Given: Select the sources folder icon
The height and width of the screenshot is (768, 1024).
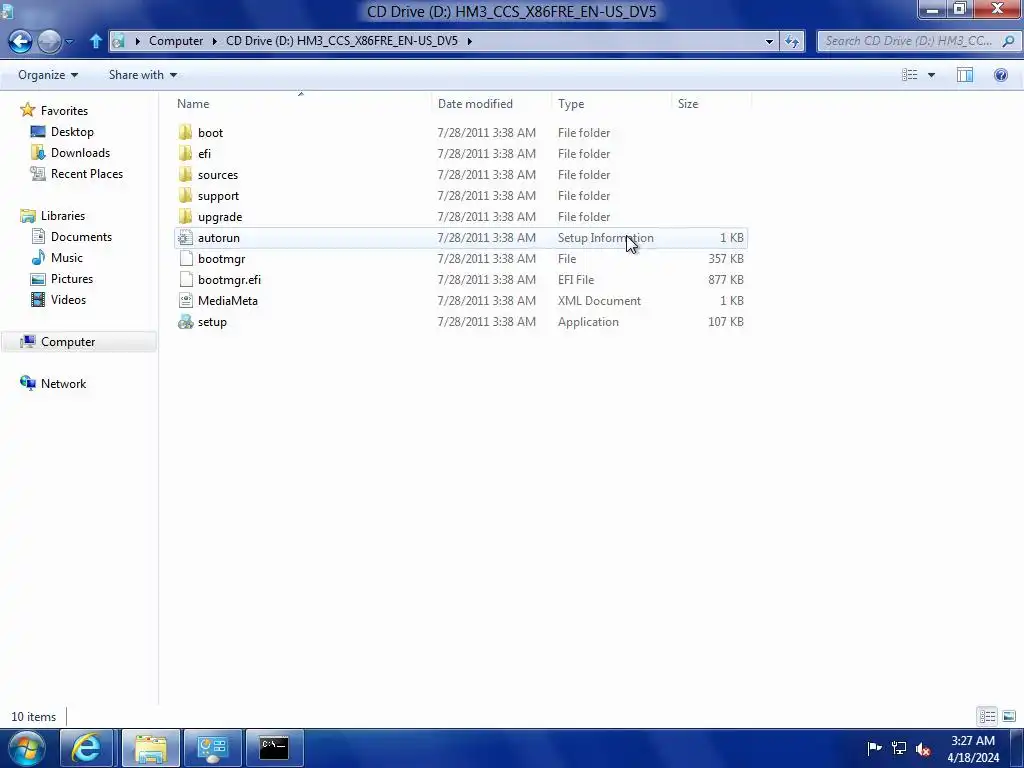Looking at the screenshot, I should click(185, 174).
